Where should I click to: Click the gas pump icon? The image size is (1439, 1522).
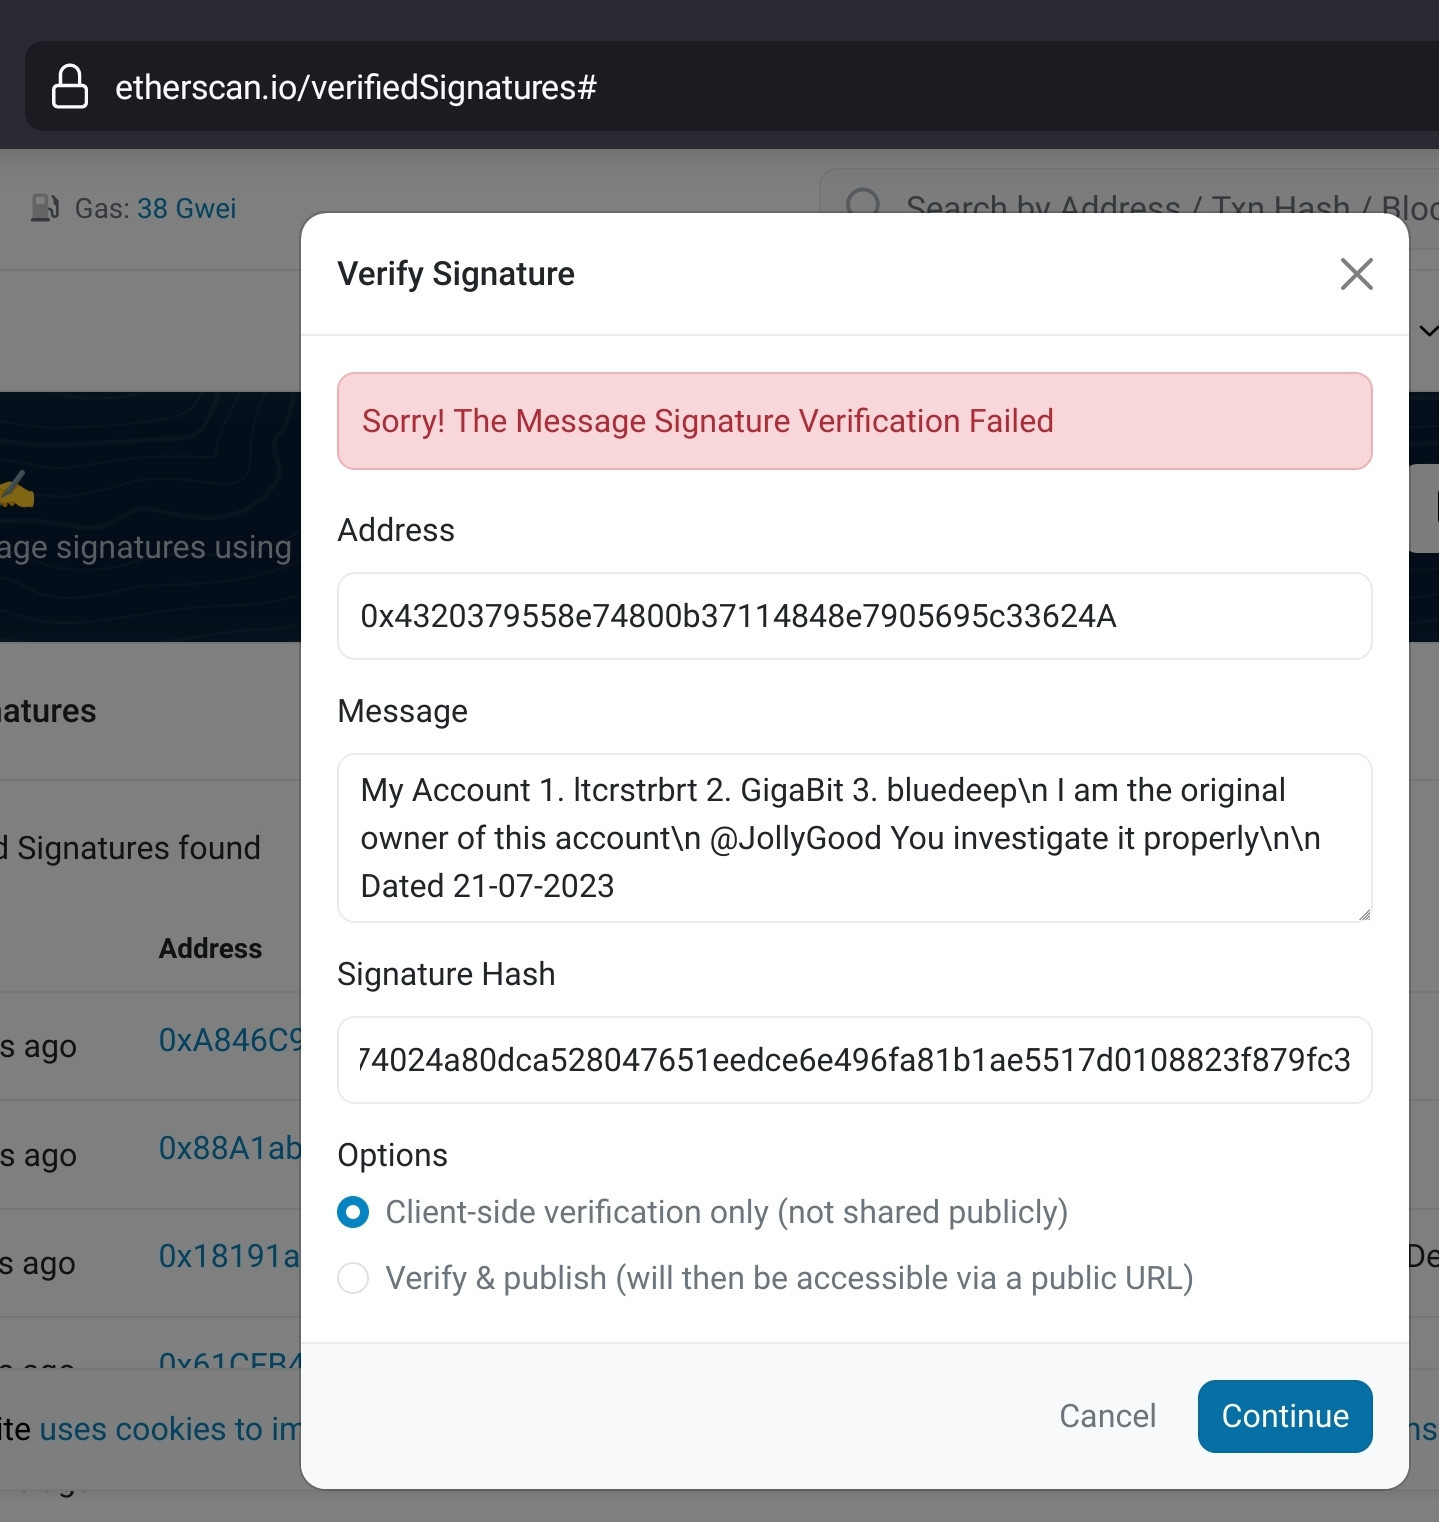click(x=45, y=208)
